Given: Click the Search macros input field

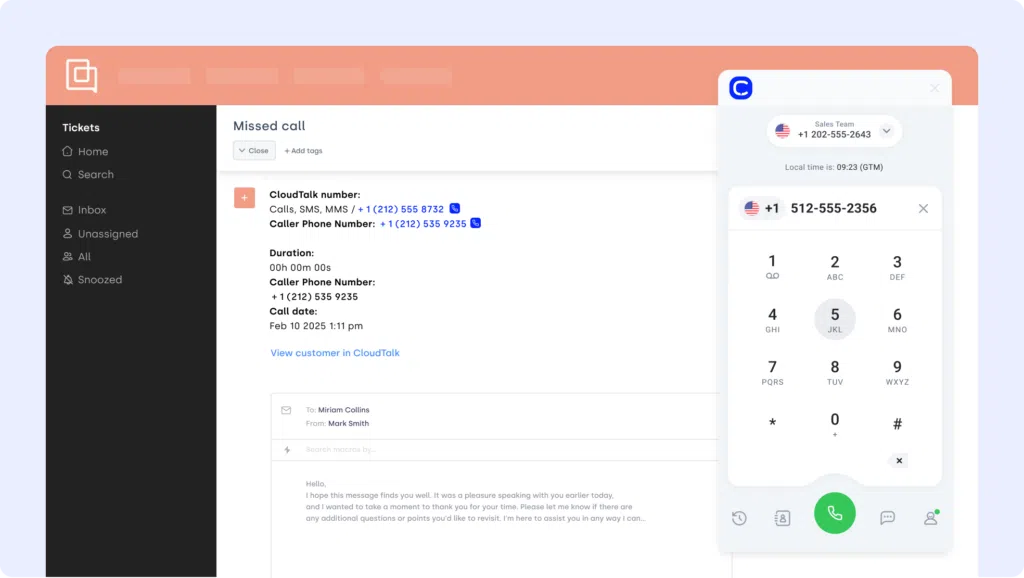Looking at the screenshot, I should (x=400, y=450).
